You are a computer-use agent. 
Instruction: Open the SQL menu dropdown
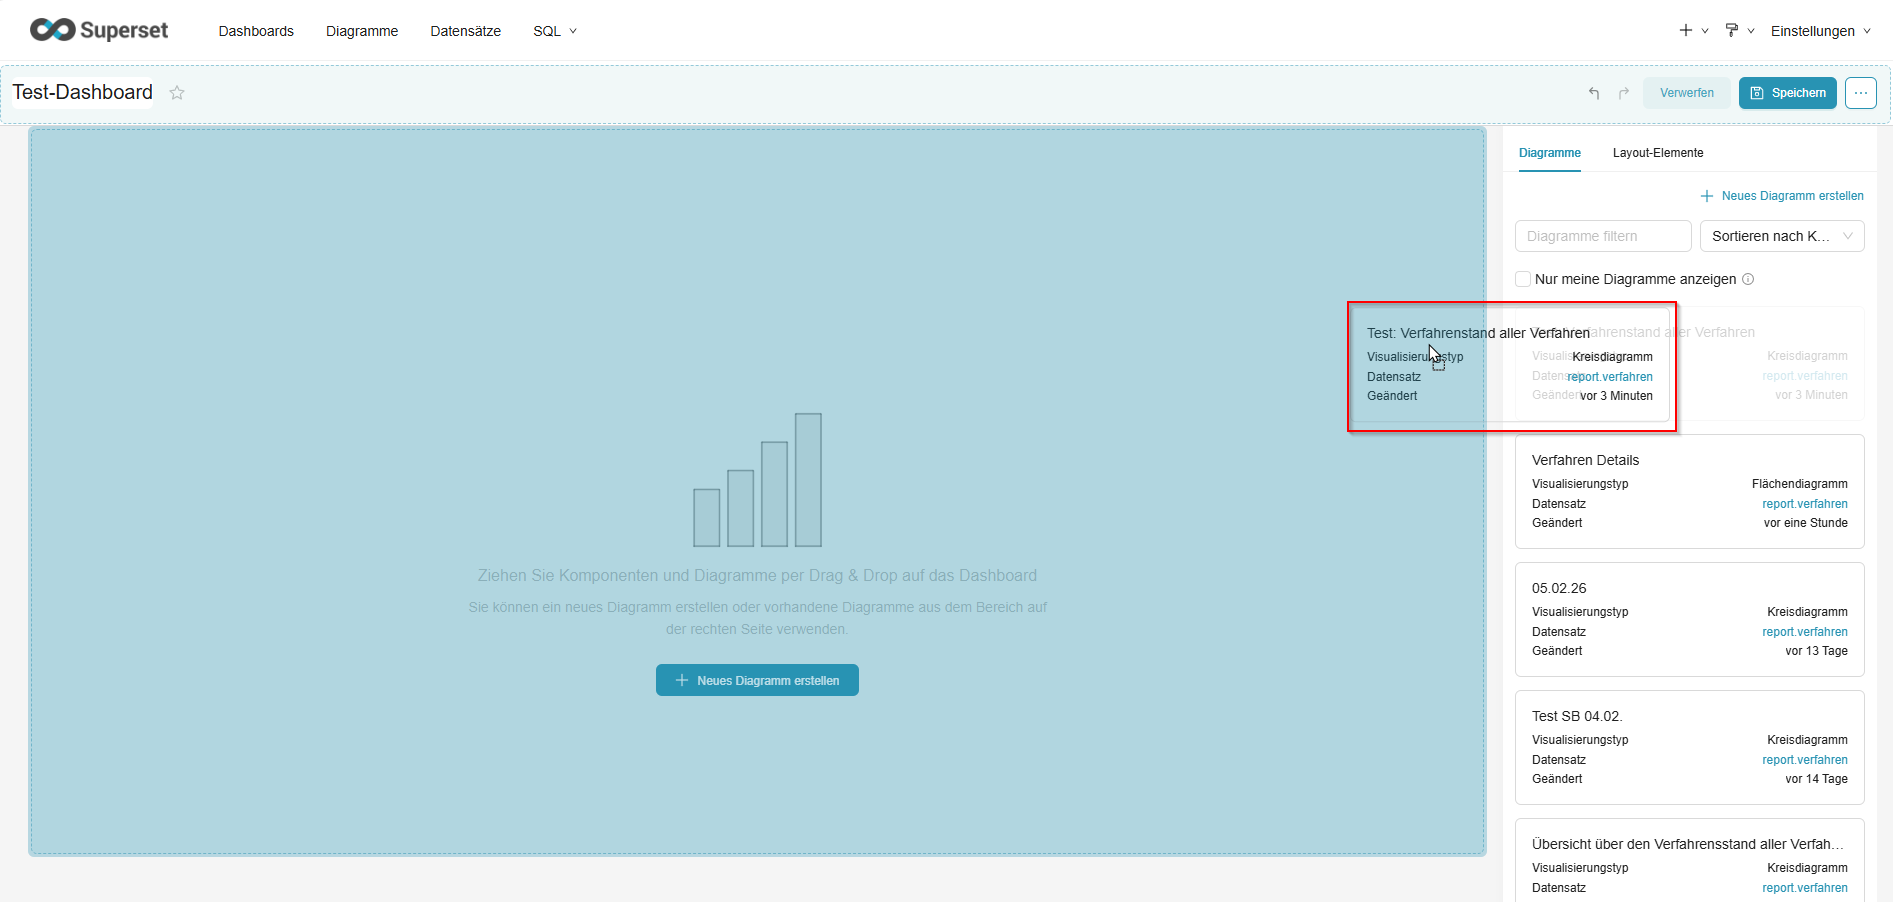click(554, 31)
